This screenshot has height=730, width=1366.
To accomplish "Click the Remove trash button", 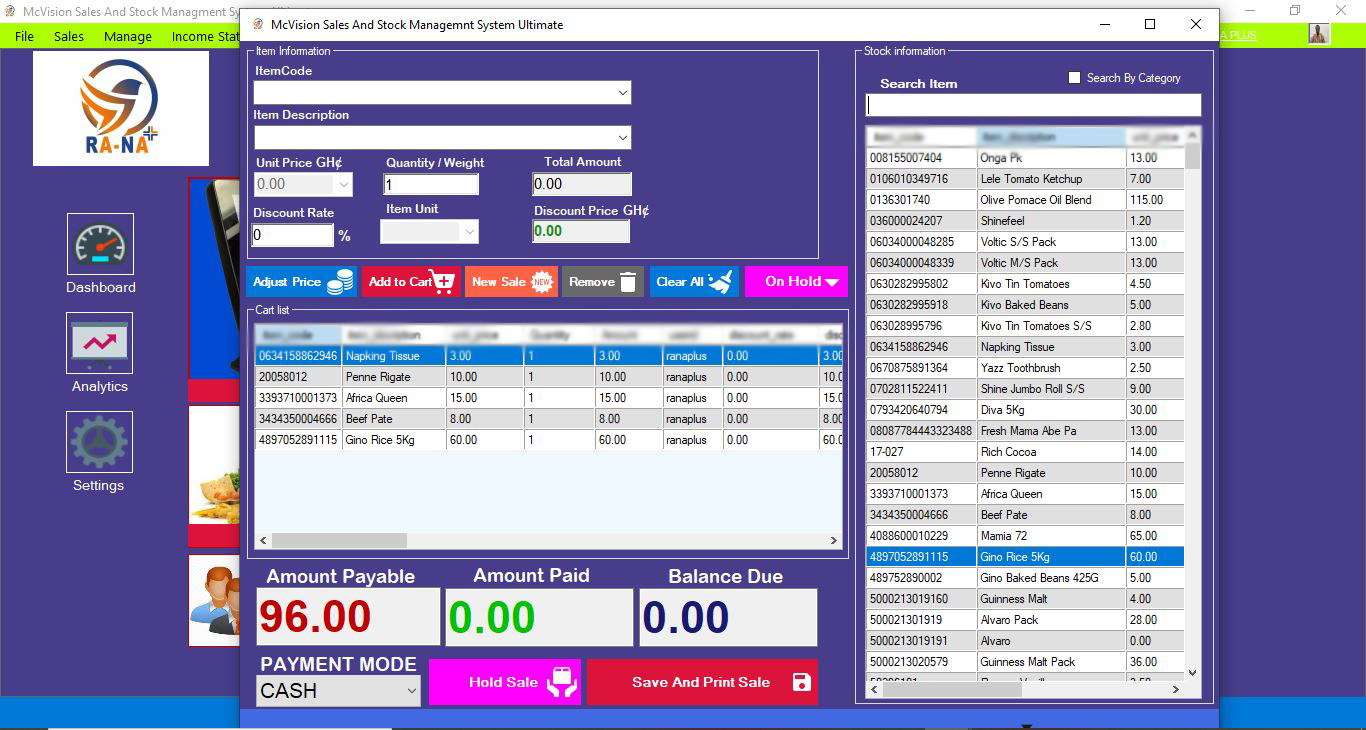I will pos(602,282).
